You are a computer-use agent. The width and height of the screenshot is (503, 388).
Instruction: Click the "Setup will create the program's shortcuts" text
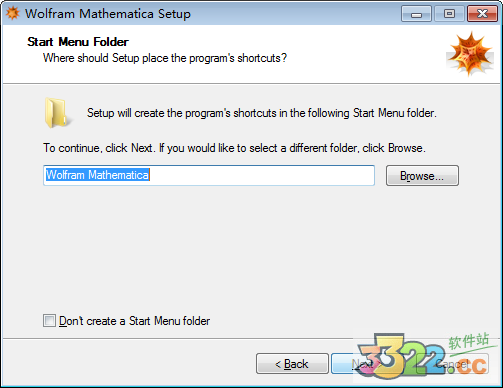[x=262, y=113]
